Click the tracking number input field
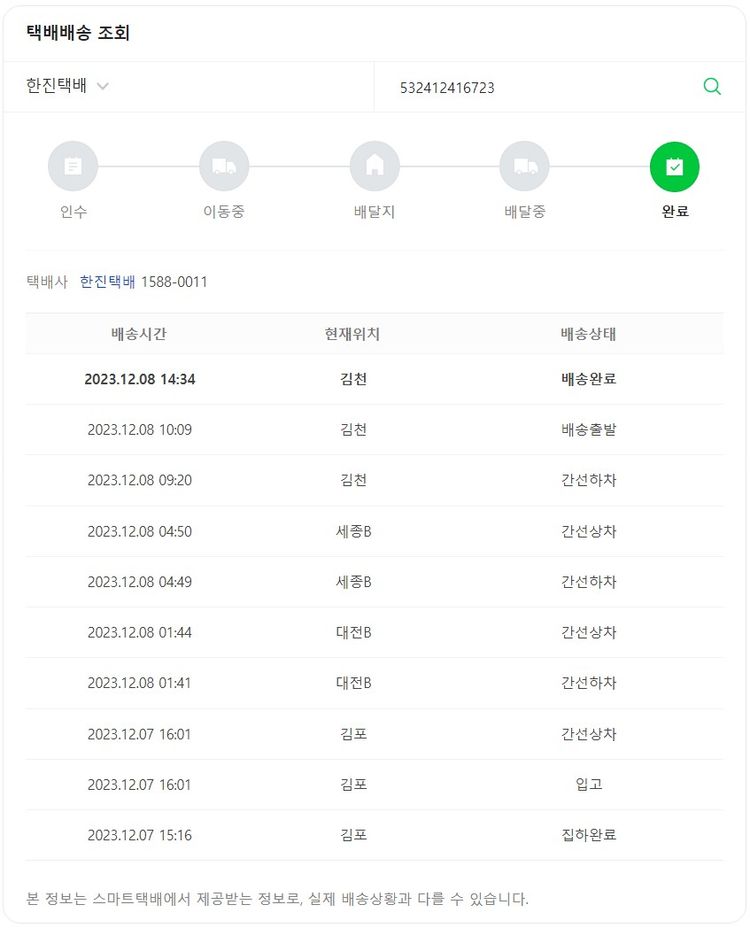Screen dimensions: 750x928 pyautogui.click(x=540, y=88)
